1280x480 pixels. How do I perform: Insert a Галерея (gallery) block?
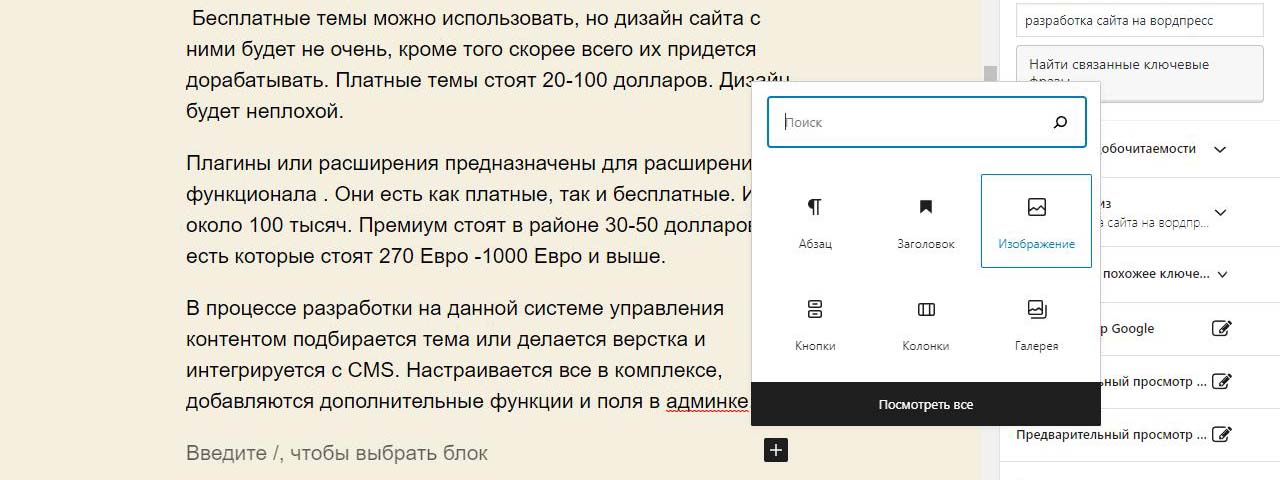tap(1036, 323)
